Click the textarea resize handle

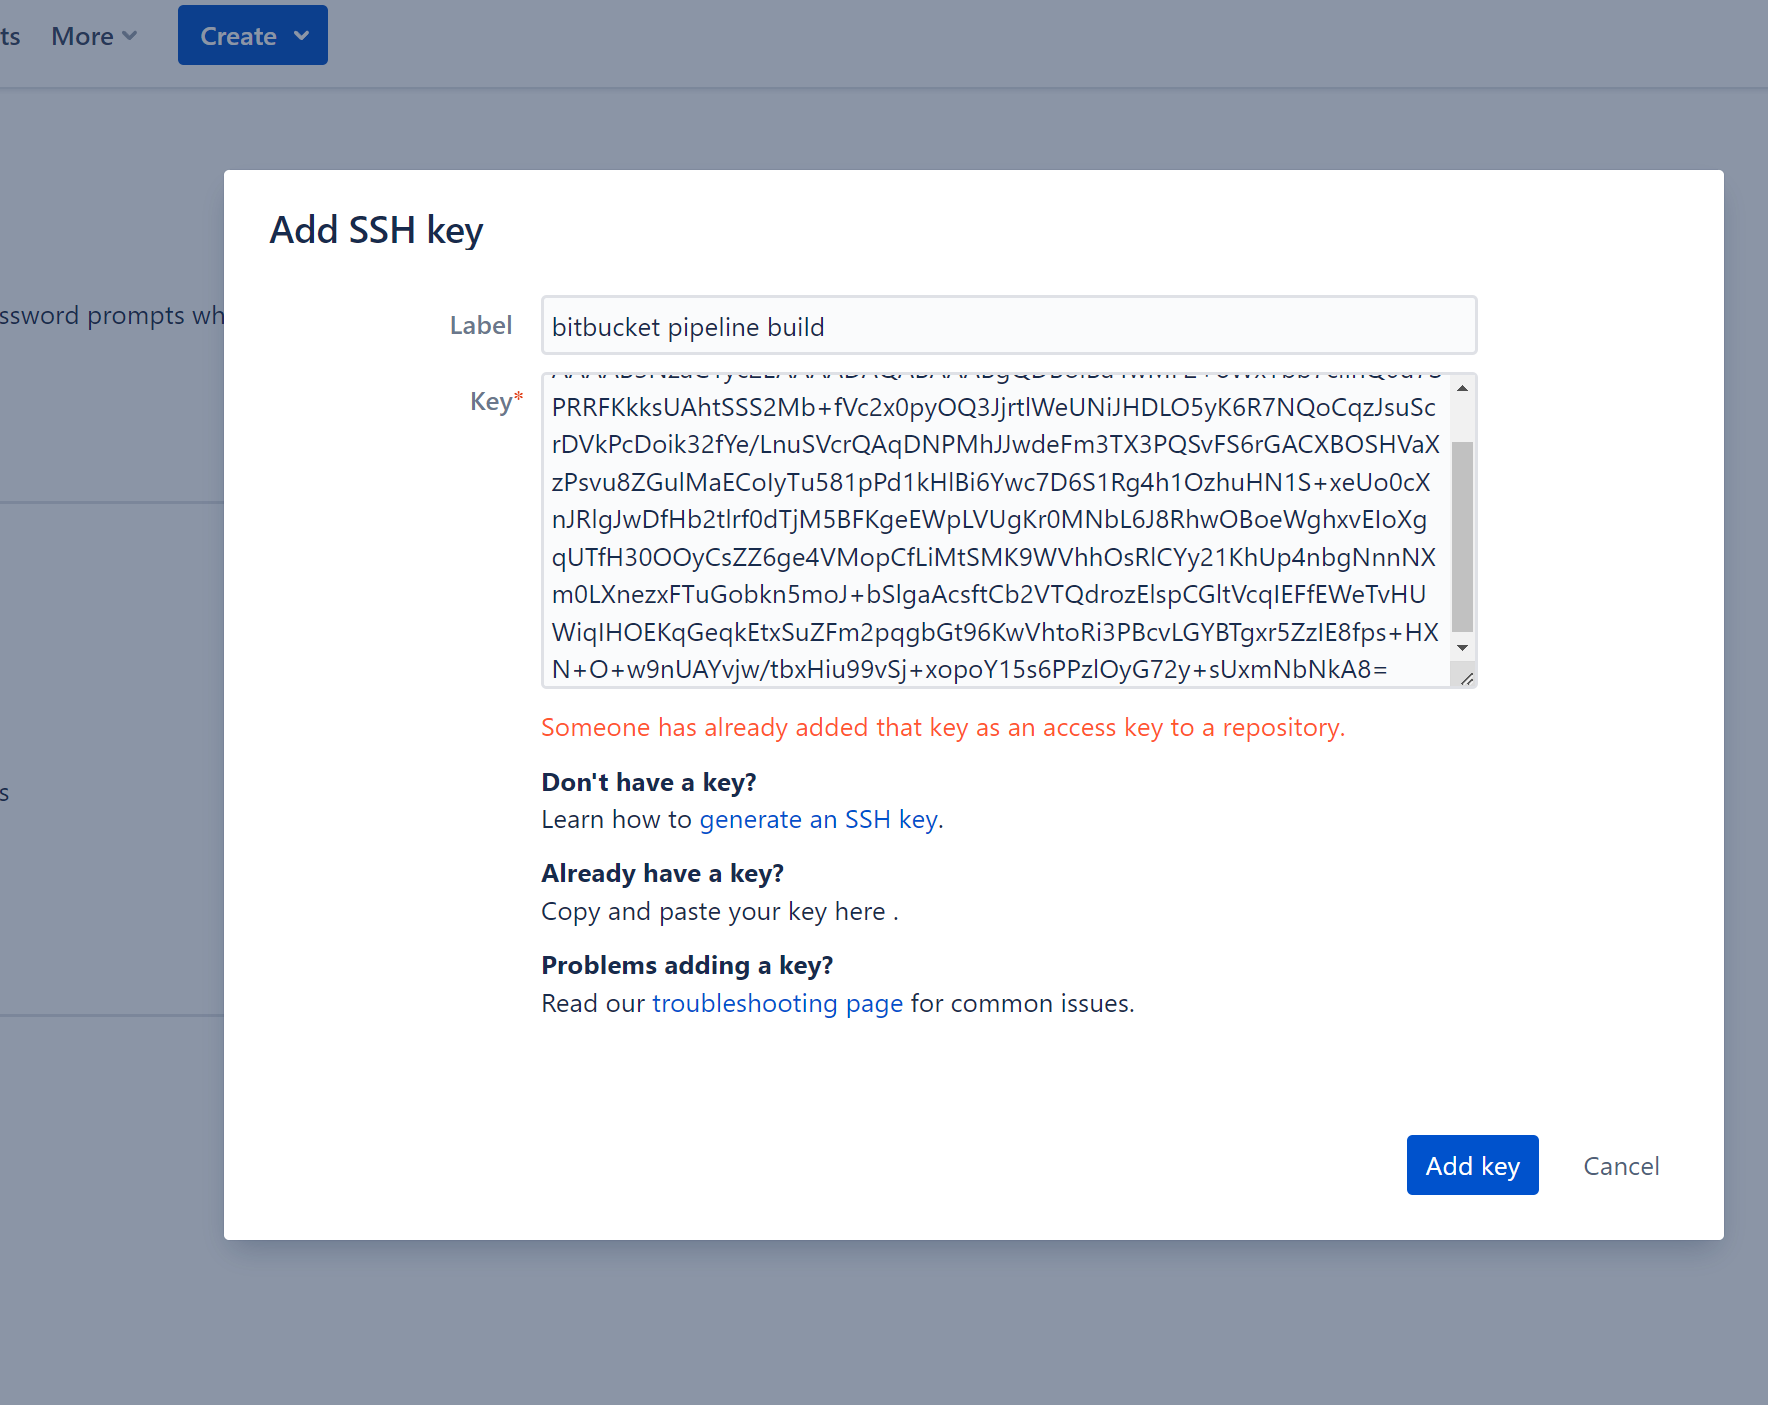(x=1468, y=679)
